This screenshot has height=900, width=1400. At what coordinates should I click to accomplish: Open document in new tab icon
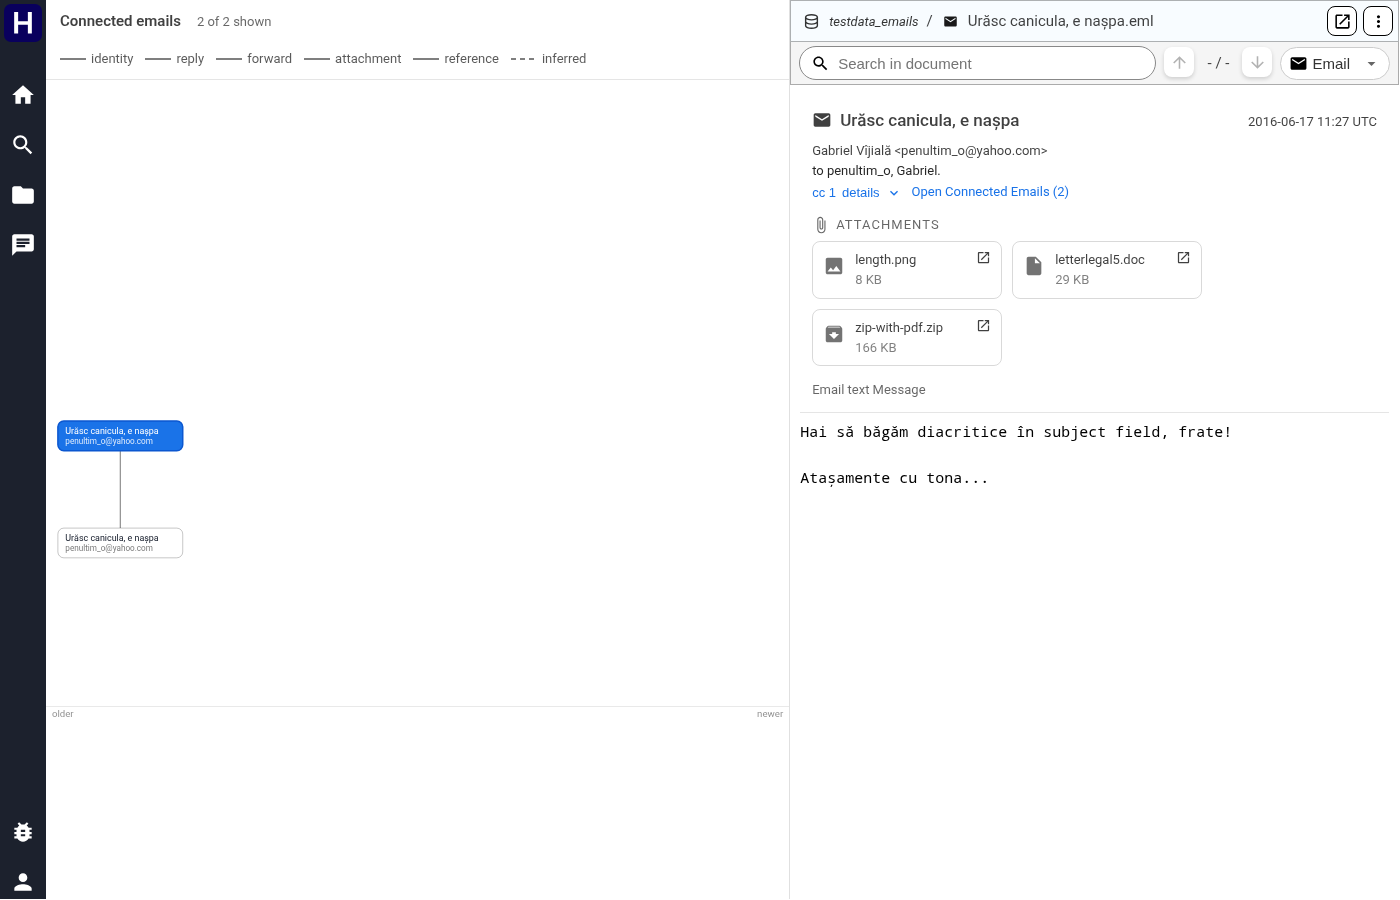(x=1342, y=21)
